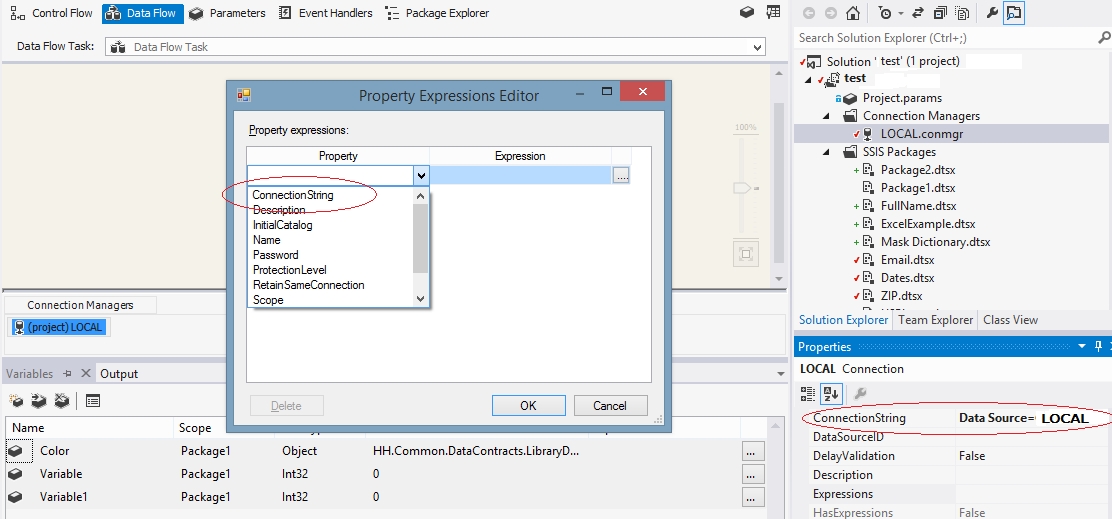Click ellipsis button in Expression column
1112x519 pixels.
pos(621,175)
